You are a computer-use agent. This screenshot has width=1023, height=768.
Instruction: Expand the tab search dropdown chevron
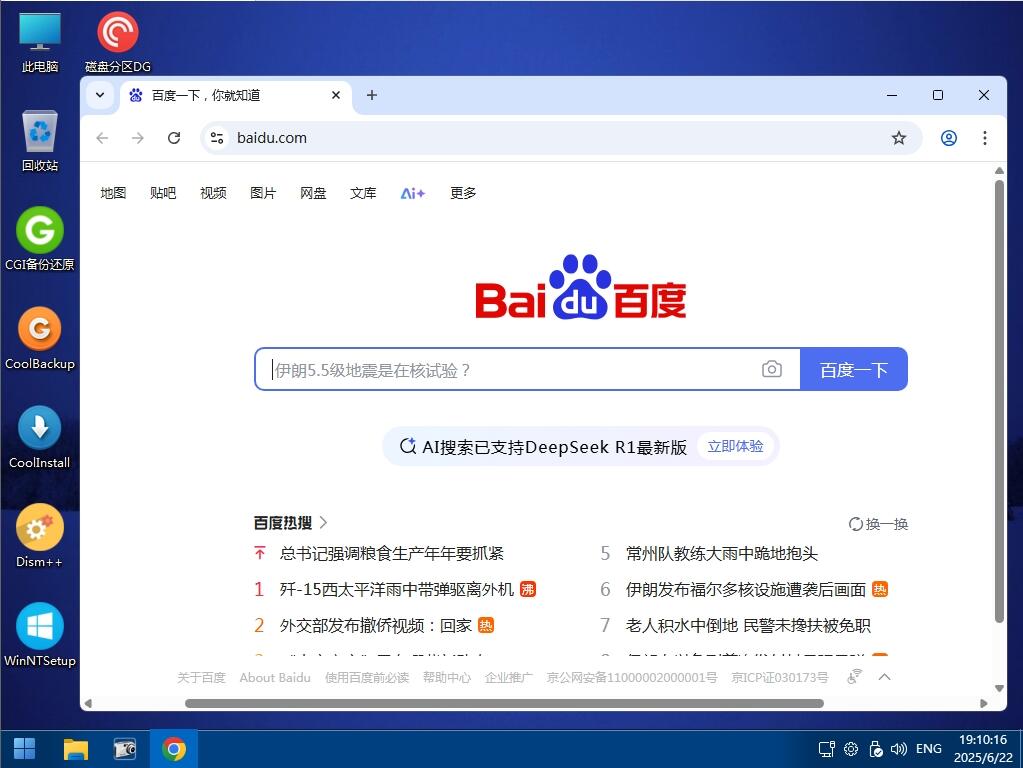coord(99,95)
